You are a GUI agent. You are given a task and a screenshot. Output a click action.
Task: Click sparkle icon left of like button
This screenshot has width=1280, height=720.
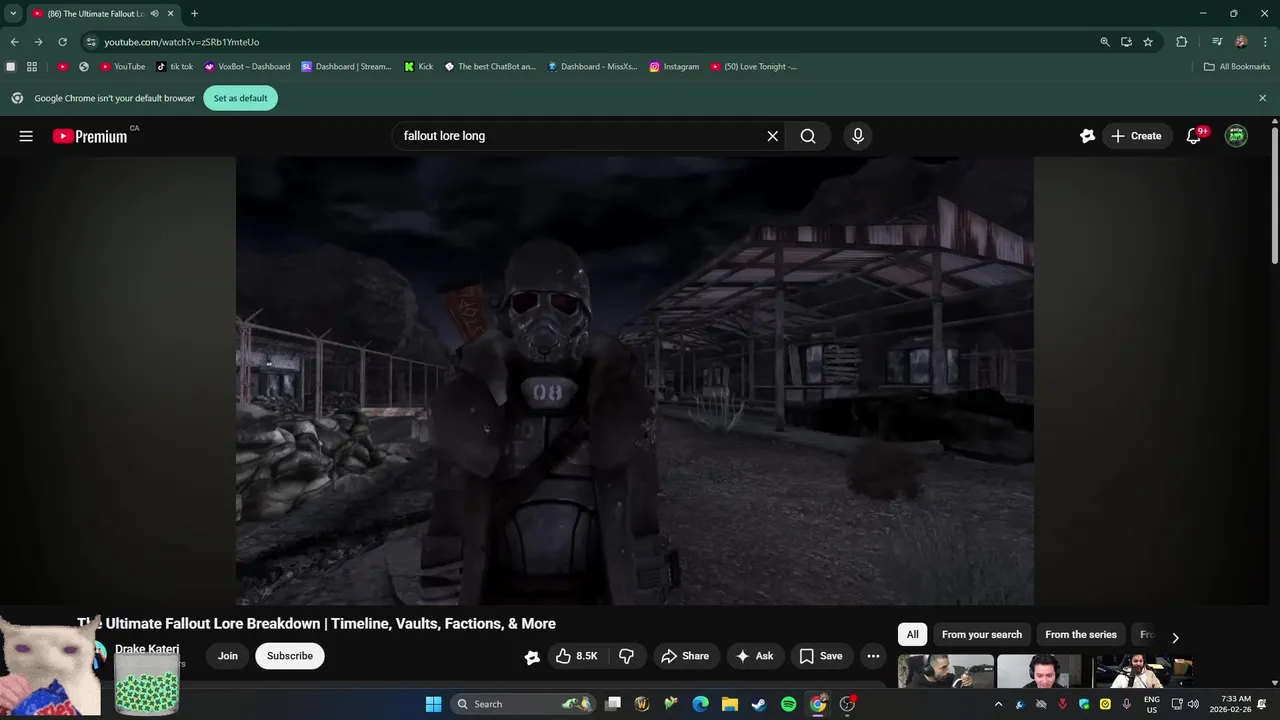(532, 657)
